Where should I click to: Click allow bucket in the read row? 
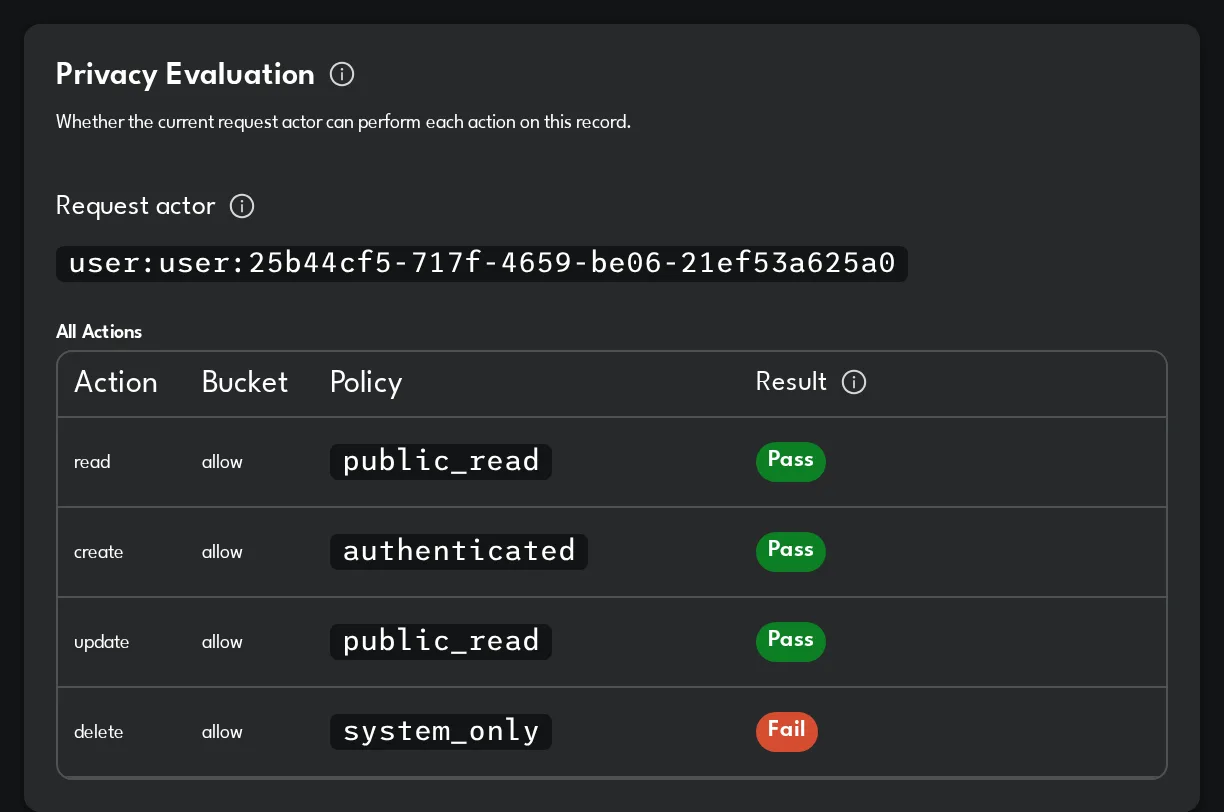(222, 462)
